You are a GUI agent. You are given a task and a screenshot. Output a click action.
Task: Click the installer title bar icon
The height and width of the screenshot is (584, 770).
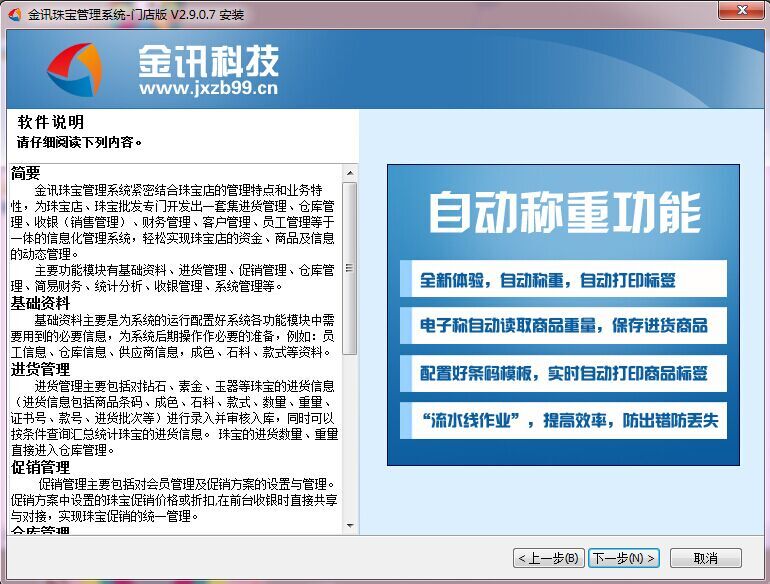(15, 14)
